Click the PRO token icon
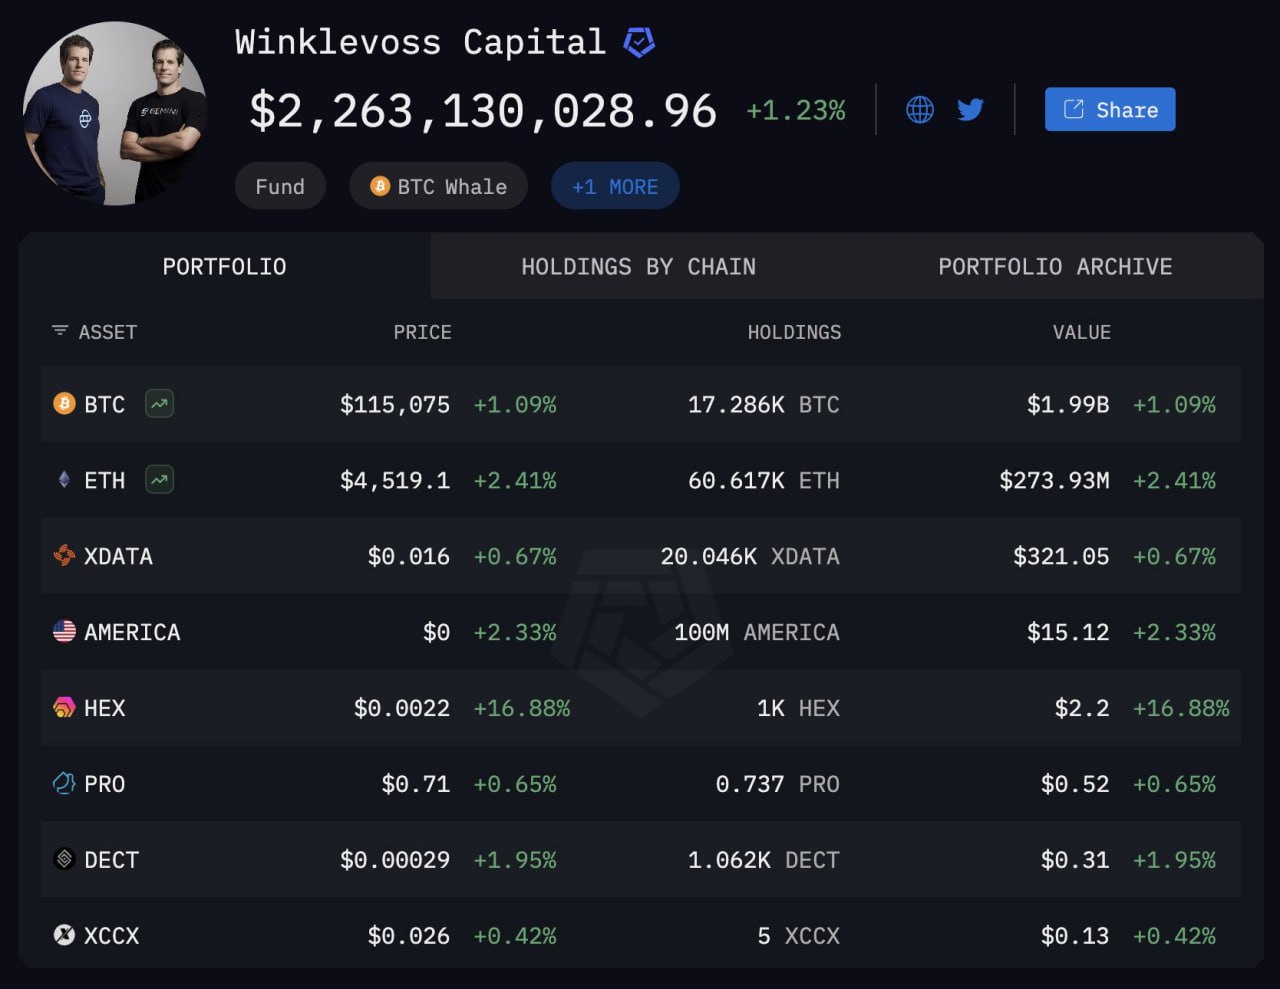The width and height of the screenshot is (1280, 989). (64, 783)
